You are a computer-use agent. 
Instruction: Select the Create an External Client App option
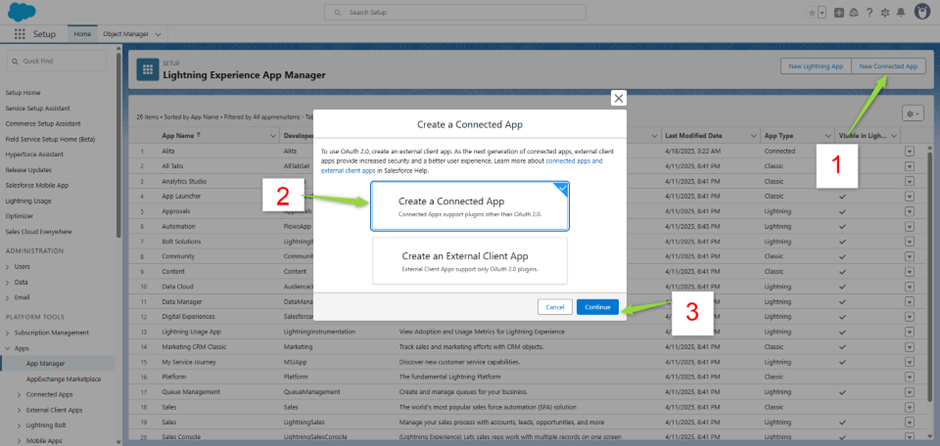tap(470, 261)
